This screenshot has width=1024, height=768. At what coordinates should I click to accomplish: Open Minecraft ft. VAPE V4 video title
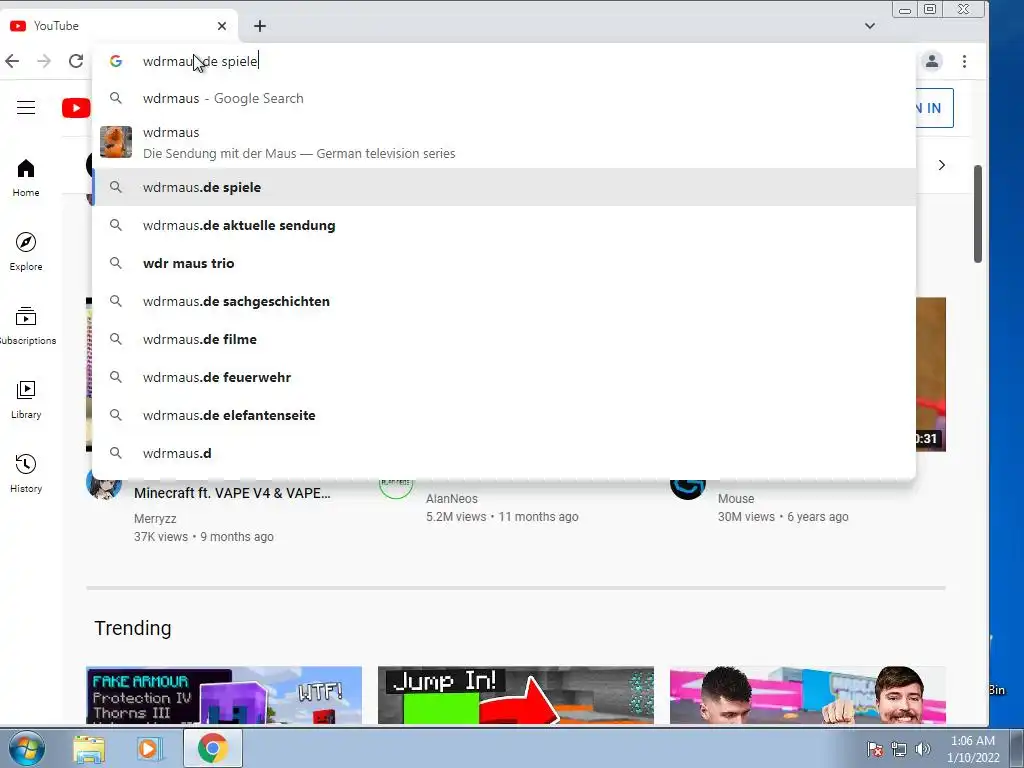coord(232,493)
